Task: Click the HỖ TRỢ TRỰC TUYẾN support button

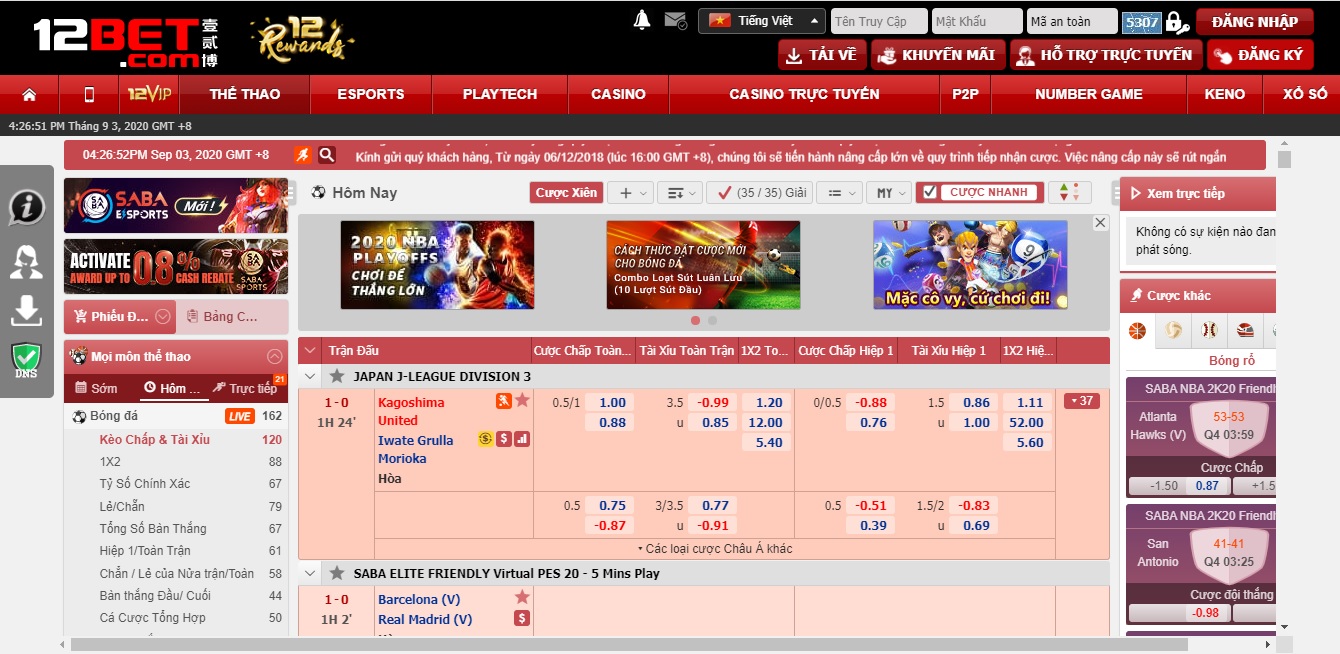Action: click(1105, 55)
